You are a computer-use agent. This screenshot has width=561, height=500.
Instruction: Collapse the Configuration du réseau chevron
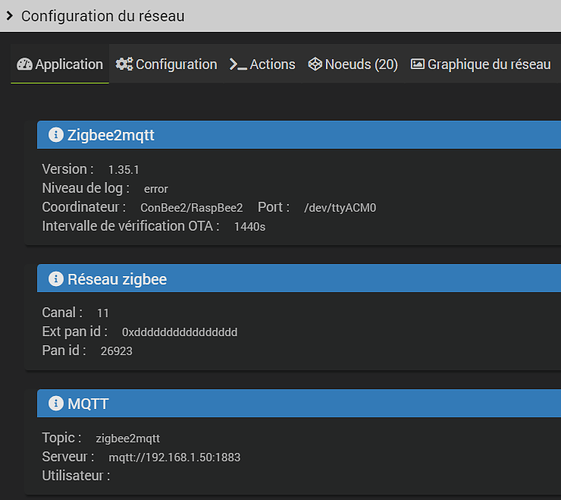(x=10, y=16)
